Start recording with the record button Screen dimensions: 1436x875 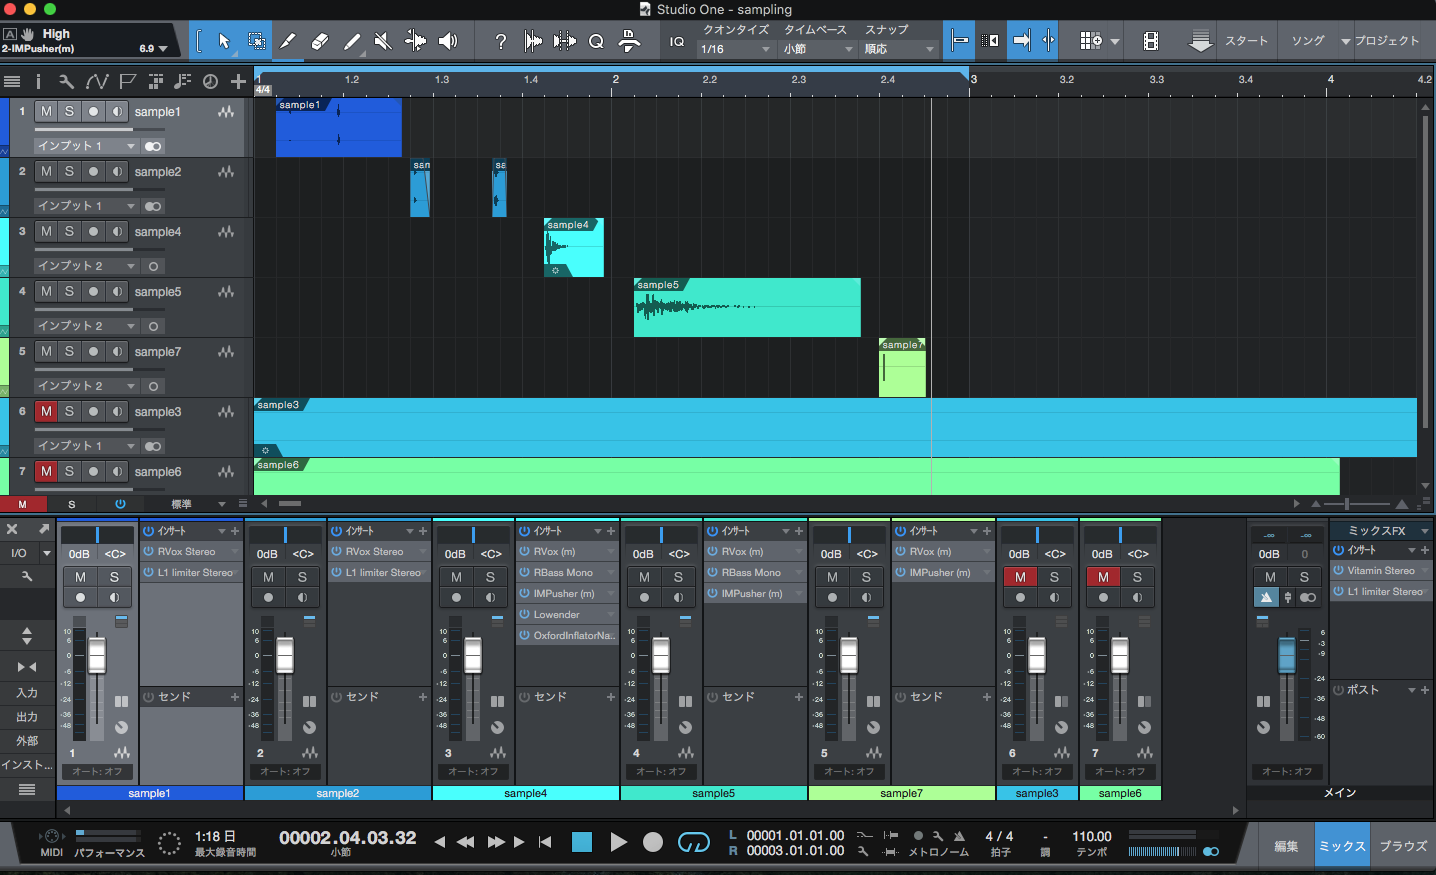[x=653, y=842]
